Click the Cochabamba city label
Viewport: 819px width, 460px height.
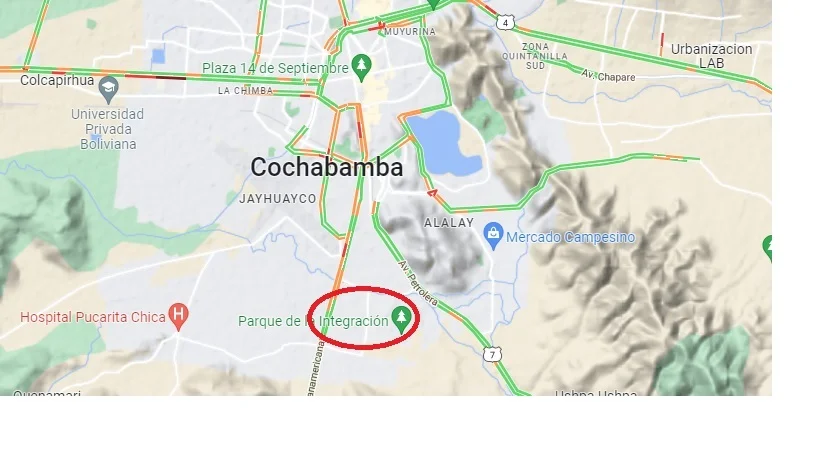326,168
